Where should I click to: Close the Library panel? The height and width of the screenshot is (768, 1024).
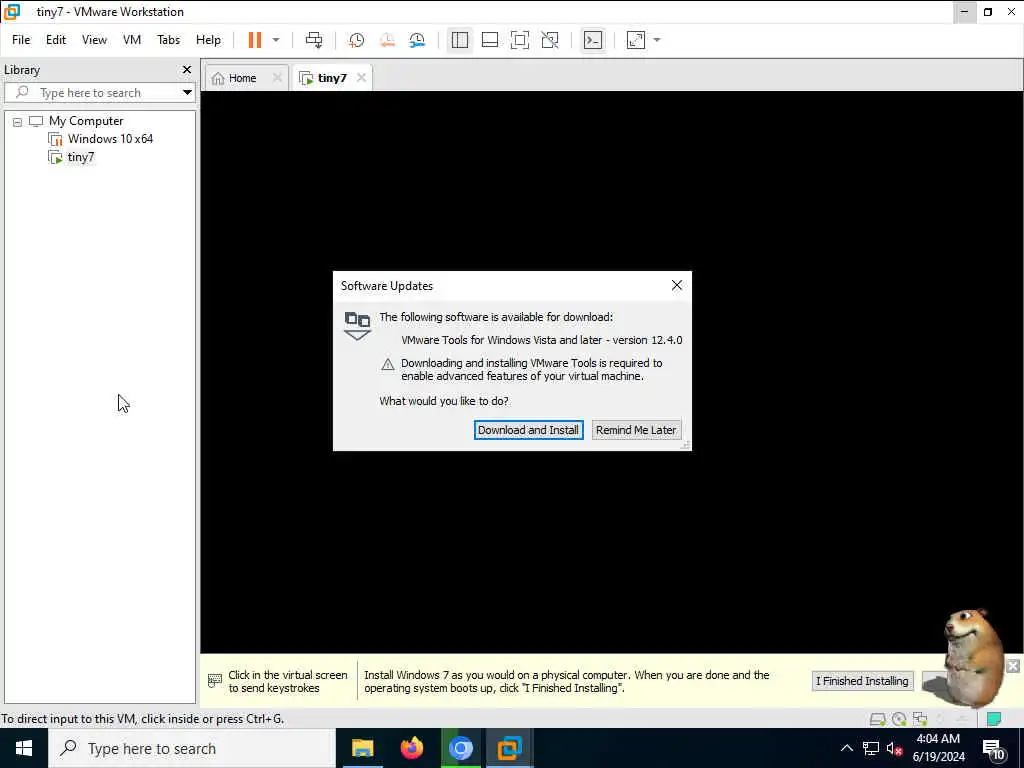[187, 69]
